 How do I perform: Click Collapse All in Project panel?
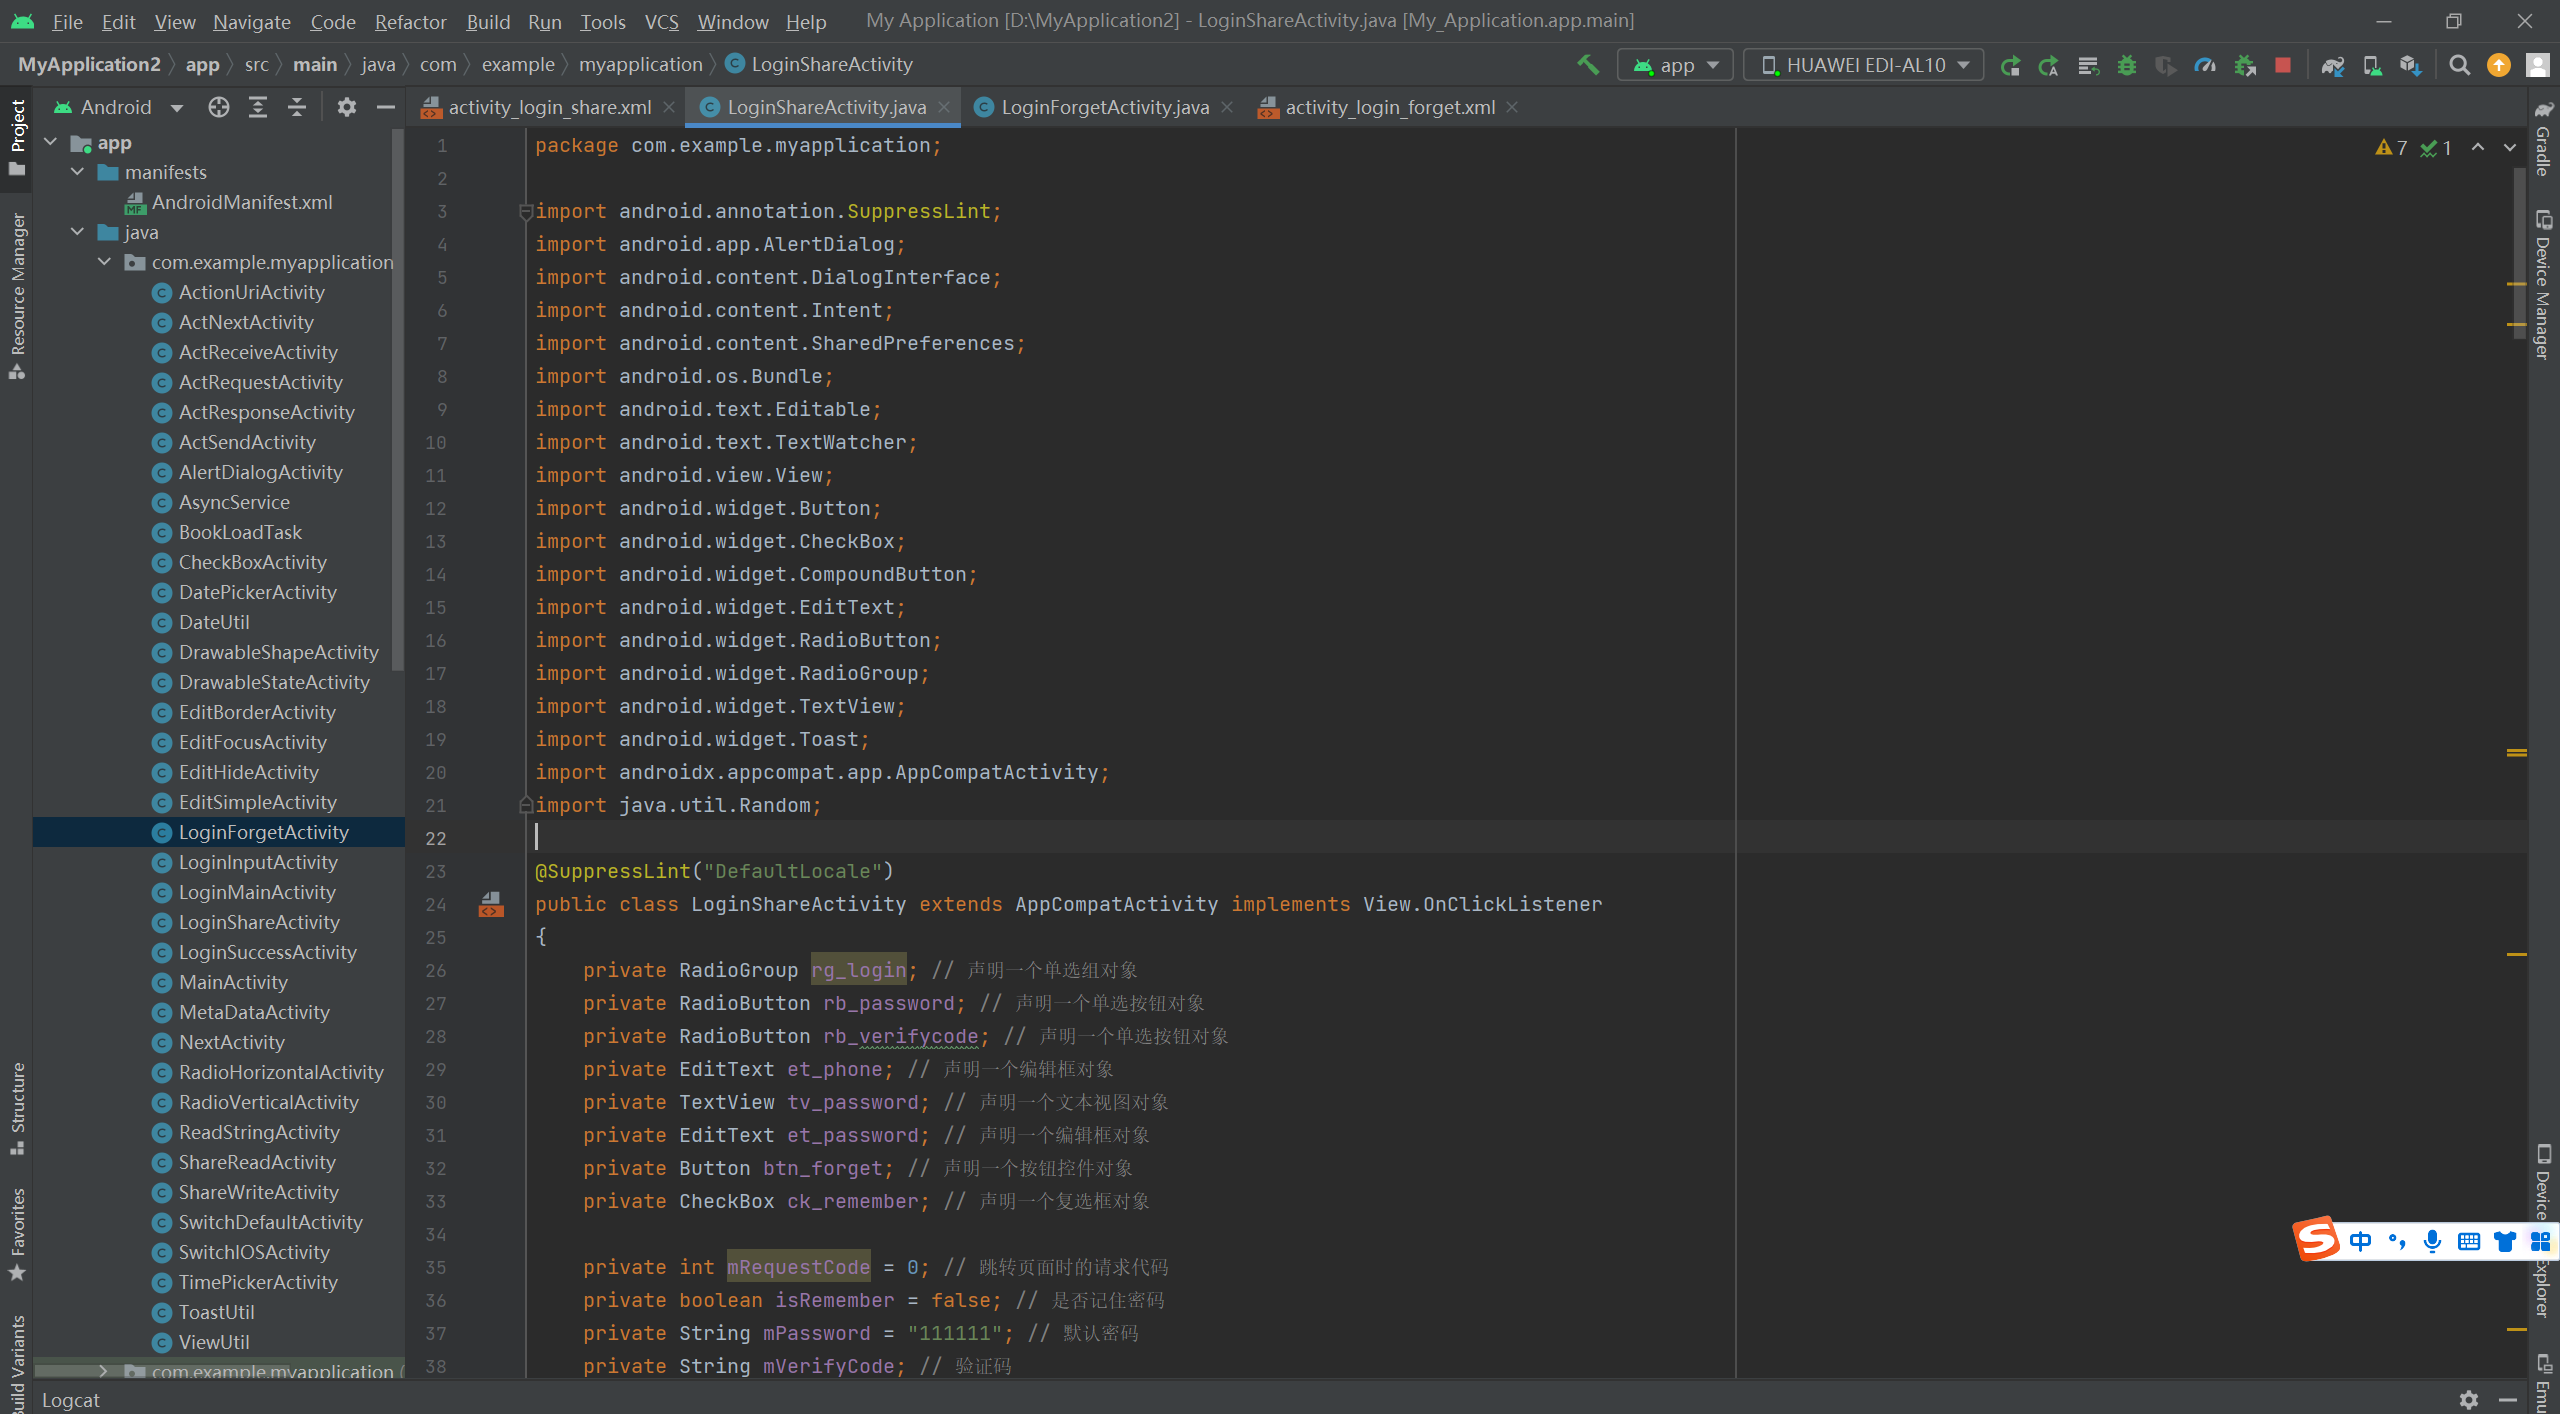[x=297, y=107]
